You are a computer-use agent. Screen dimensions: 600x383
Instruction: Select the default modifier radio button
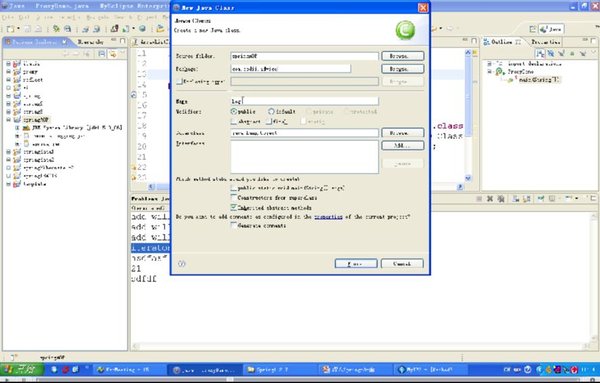[271, 112]
